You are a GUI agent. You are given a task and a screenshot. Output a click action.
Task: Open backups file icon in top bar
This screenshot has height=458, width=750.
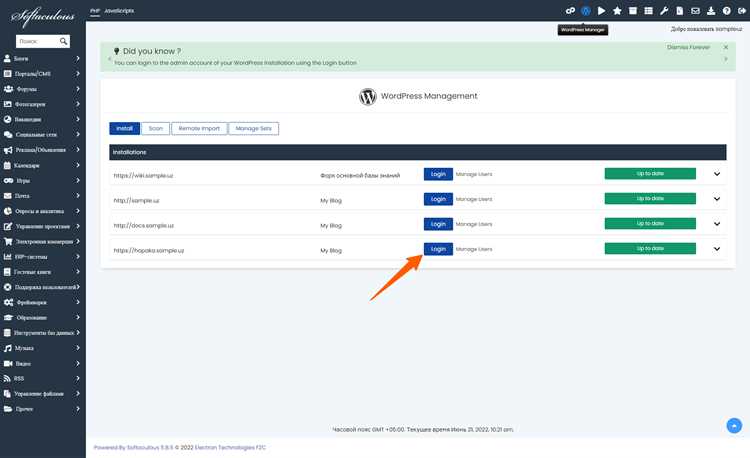[x=679, y=11]
